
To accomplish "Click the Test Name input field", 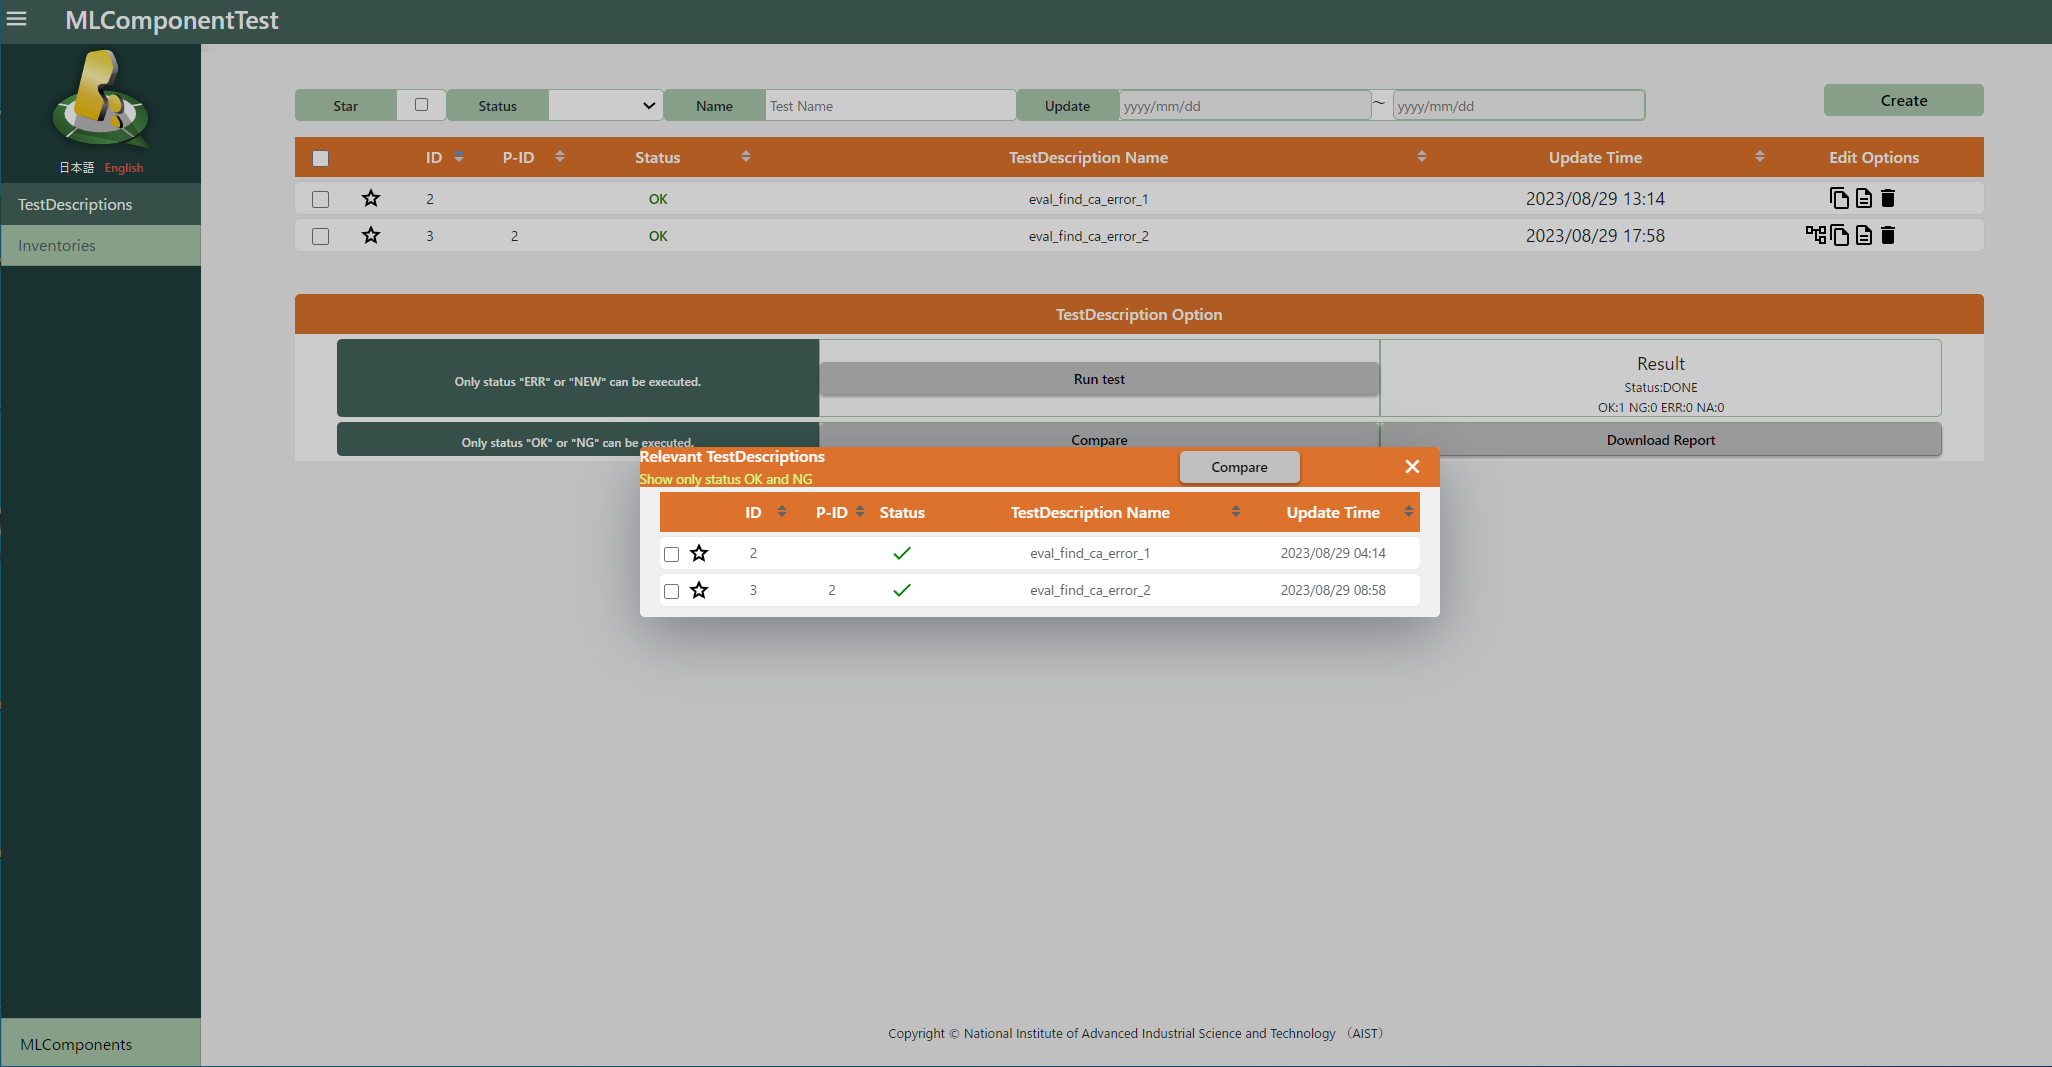I will point(889,106).
